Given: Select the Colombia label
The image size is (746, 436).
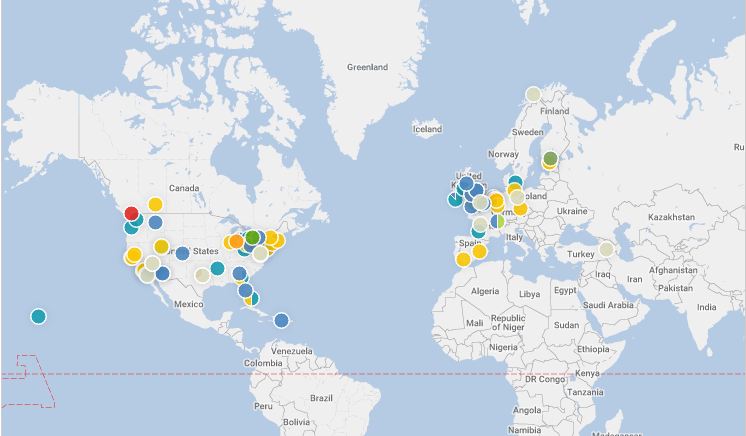Looking at the screenshot, I should (263, 363).
